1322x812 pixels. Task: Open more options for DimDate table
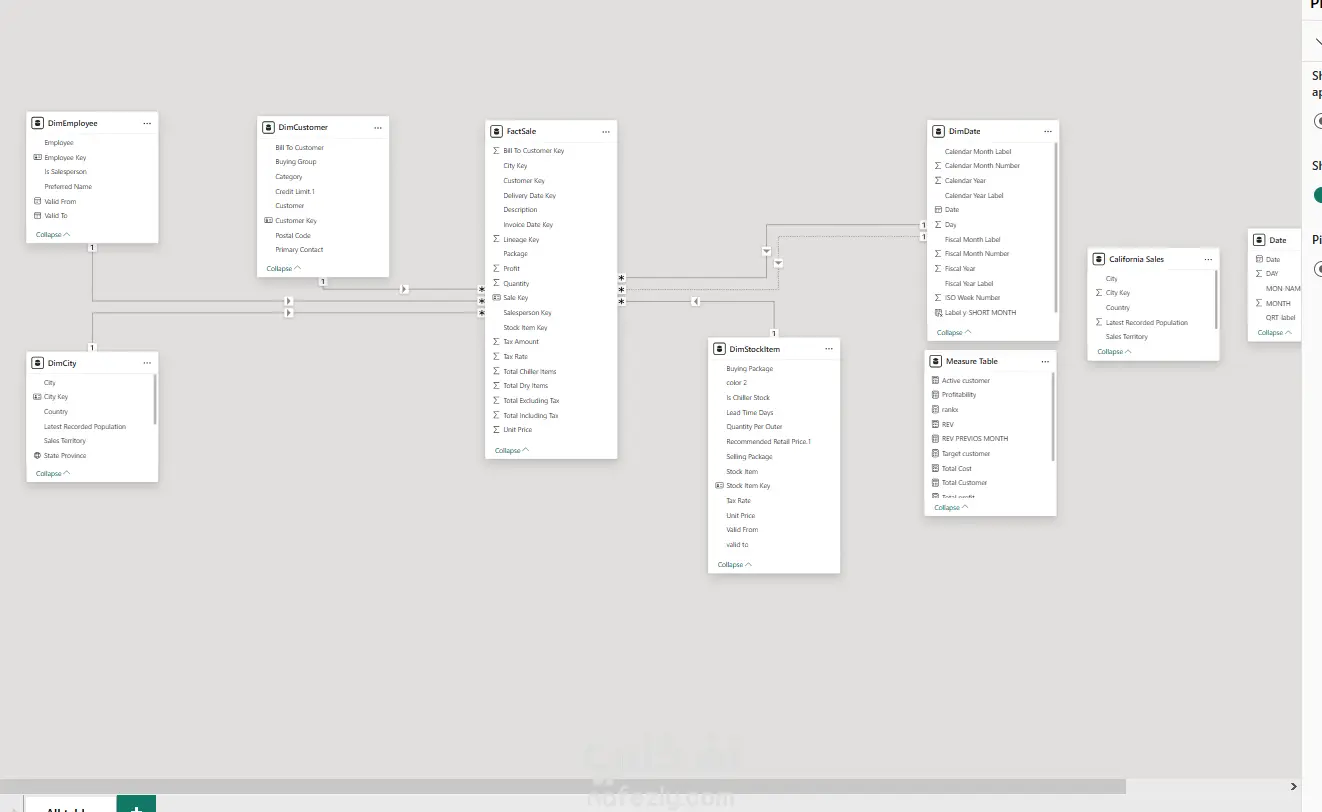1048,131
